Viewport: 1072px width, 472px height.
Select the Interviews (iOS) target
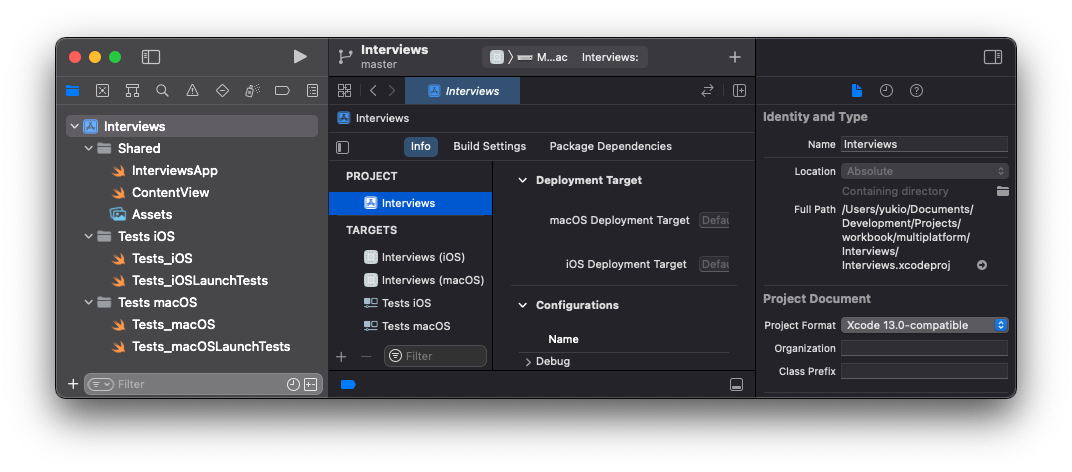(414, 257)
